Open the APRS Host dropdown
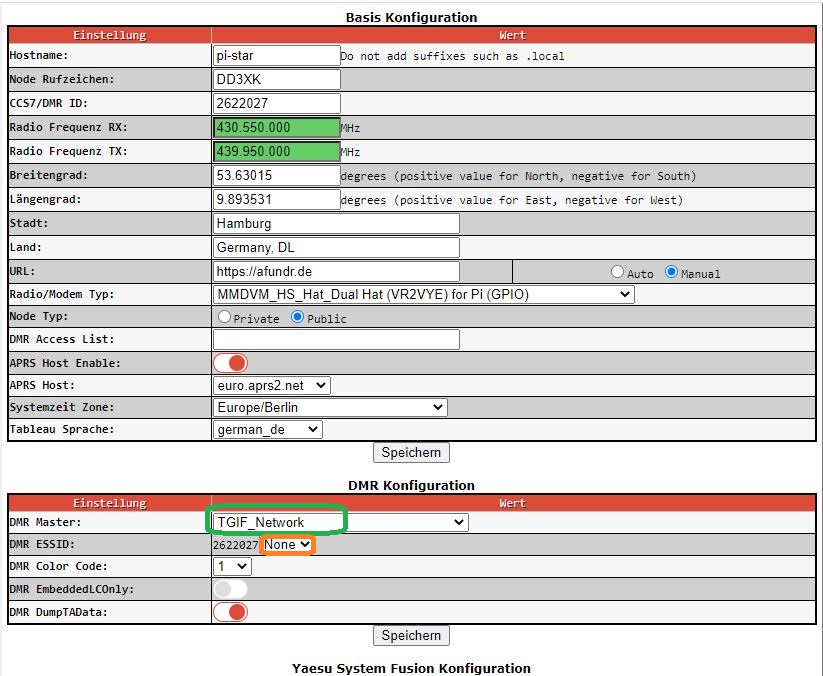 272,385
